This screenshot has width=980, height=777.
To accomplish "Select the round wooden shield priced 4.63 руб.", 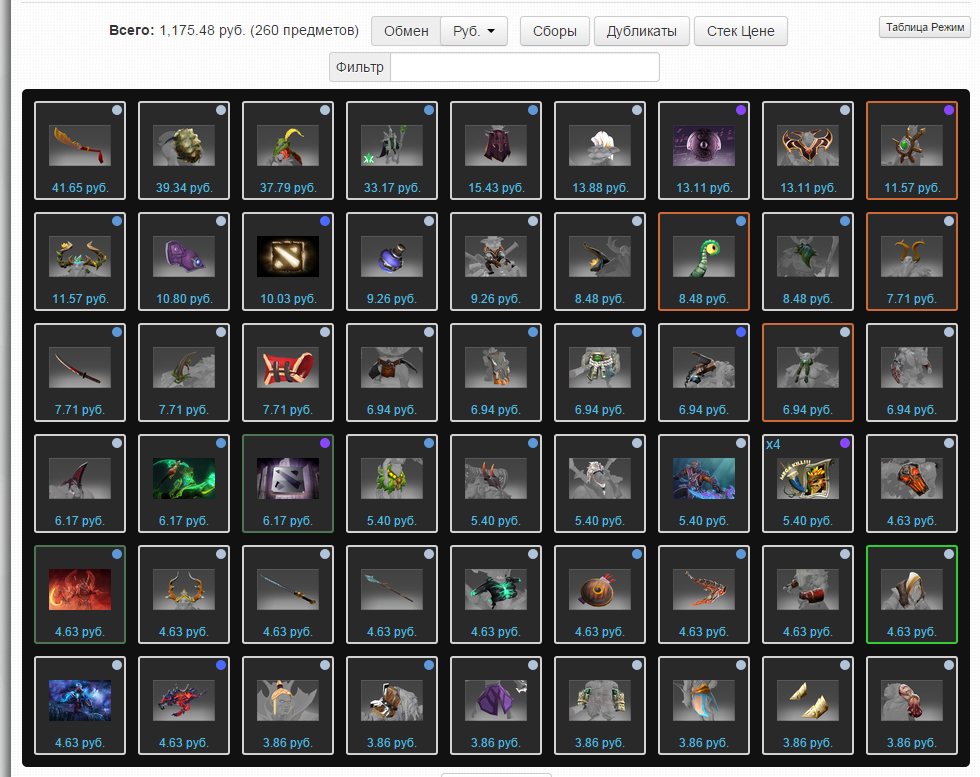I will (x=600, y=594).
